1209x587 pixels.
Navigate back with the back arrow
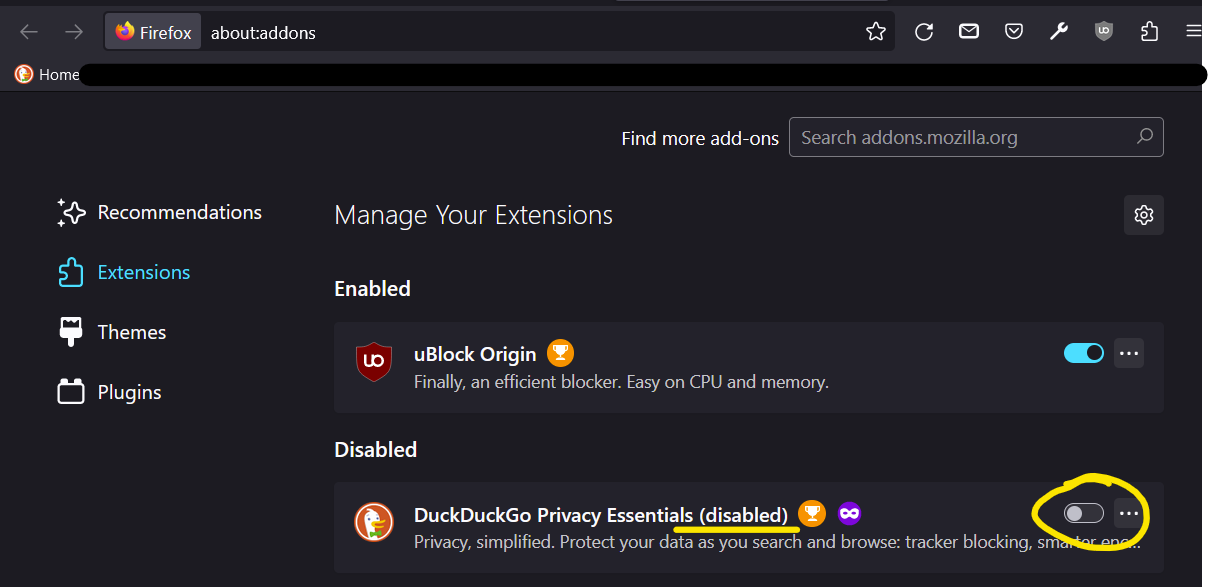(x=28, y=31)
